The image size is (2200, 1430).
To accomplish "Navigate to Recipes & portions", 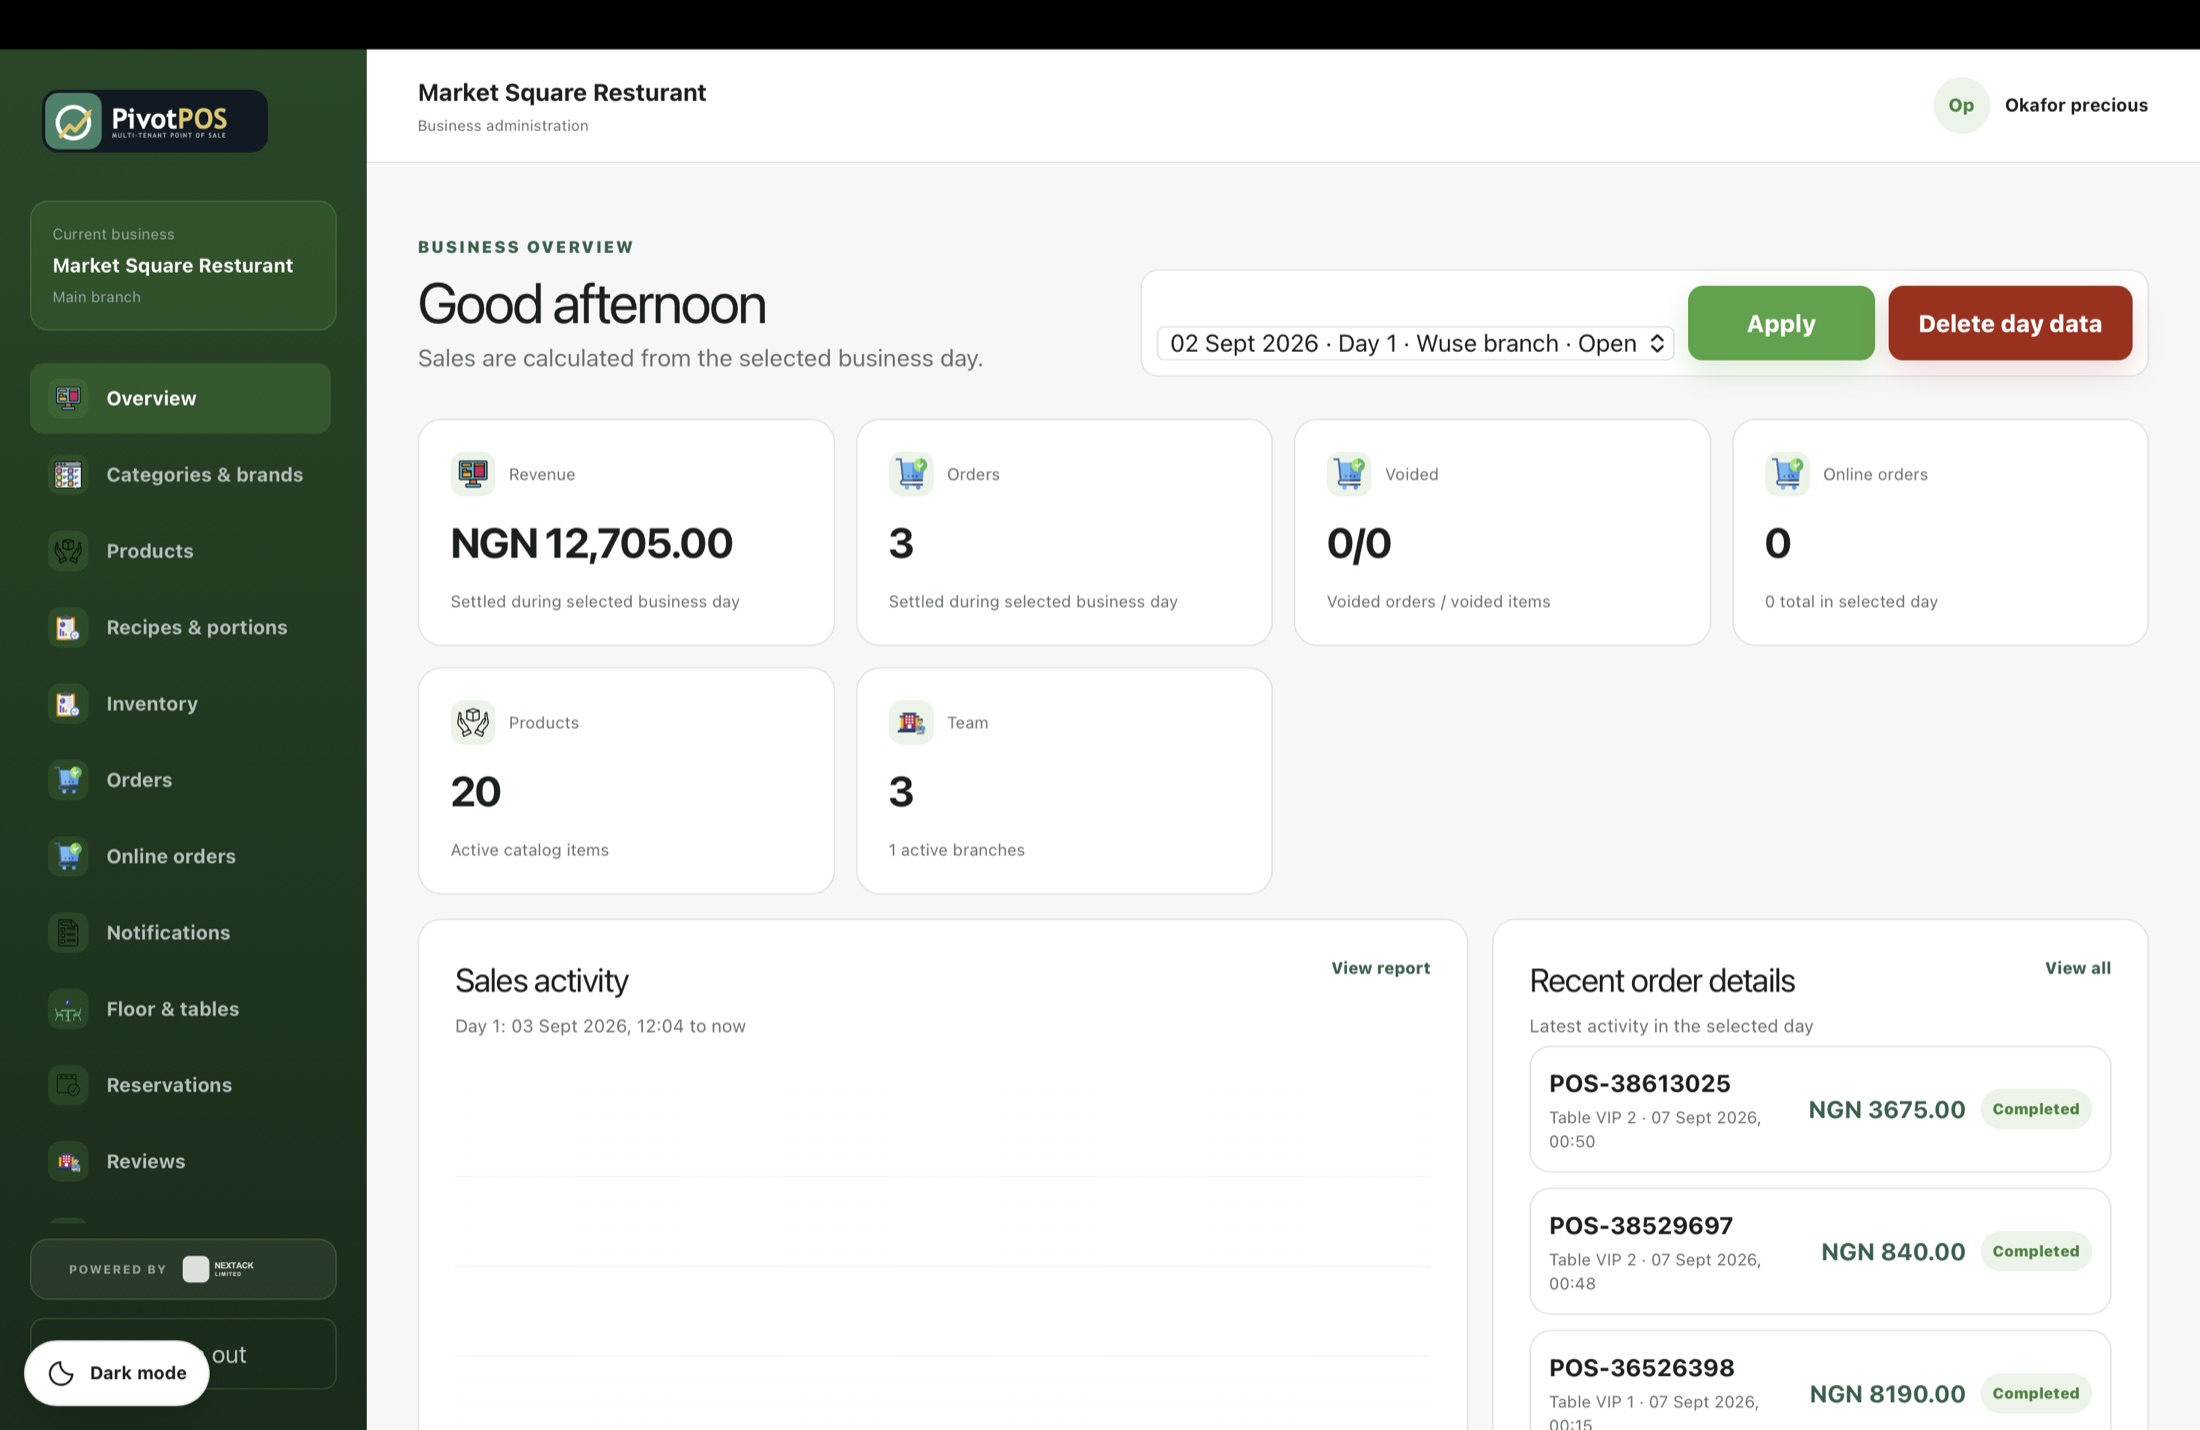I will click(180, 627).
